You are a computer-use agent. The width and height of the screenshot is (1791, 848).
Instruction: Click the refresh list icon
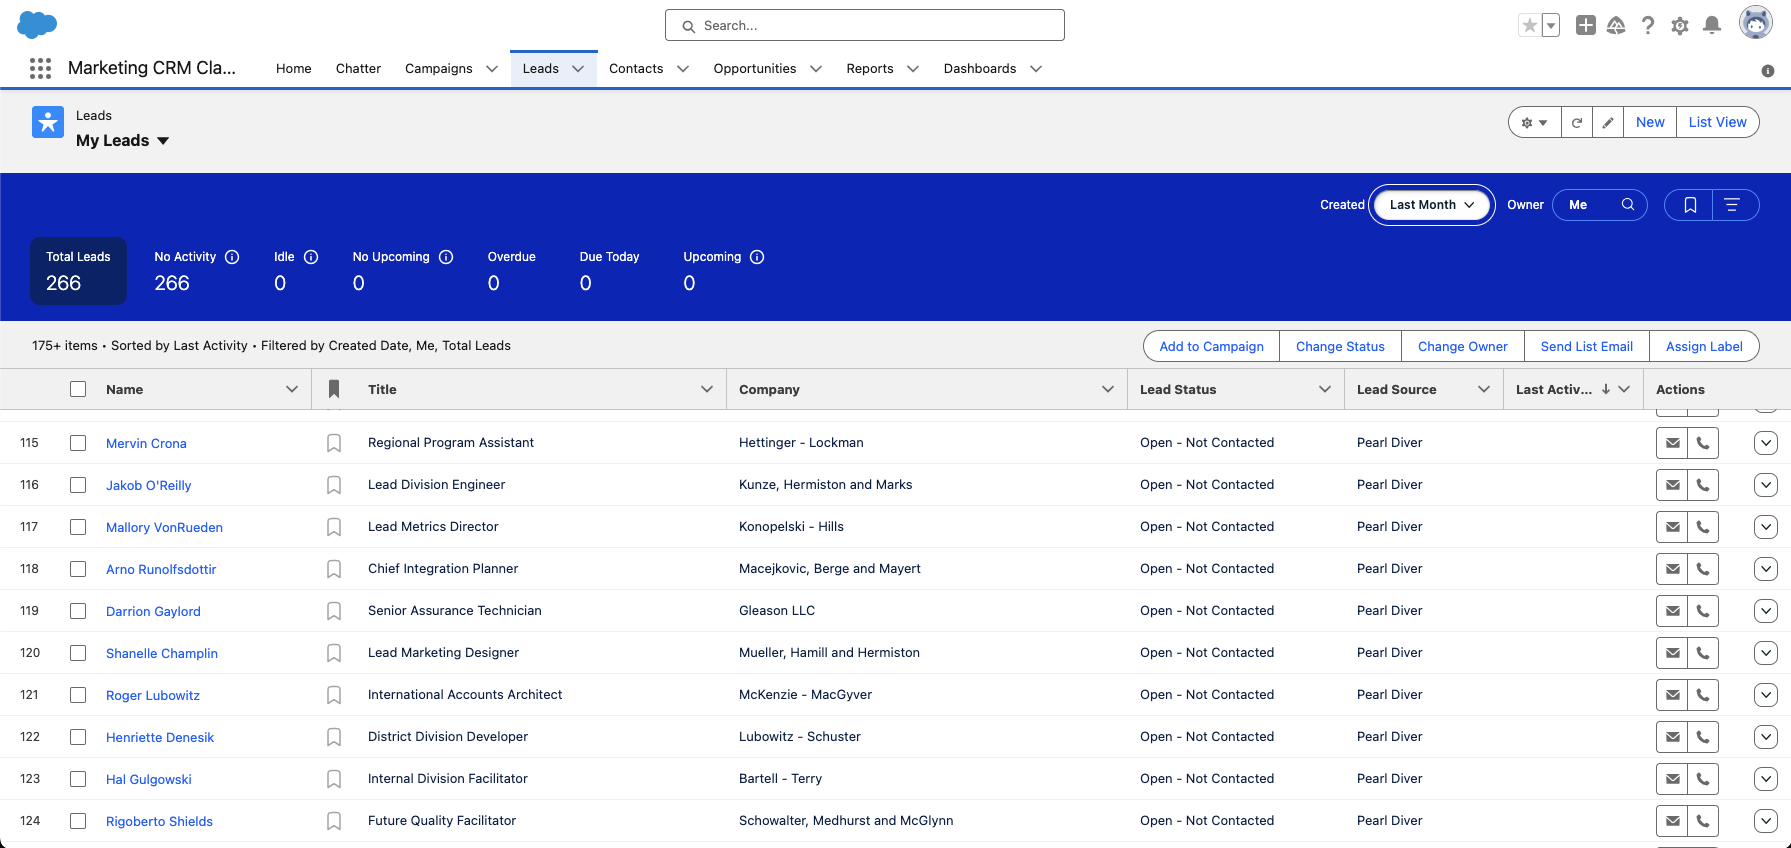(1577, 122)
